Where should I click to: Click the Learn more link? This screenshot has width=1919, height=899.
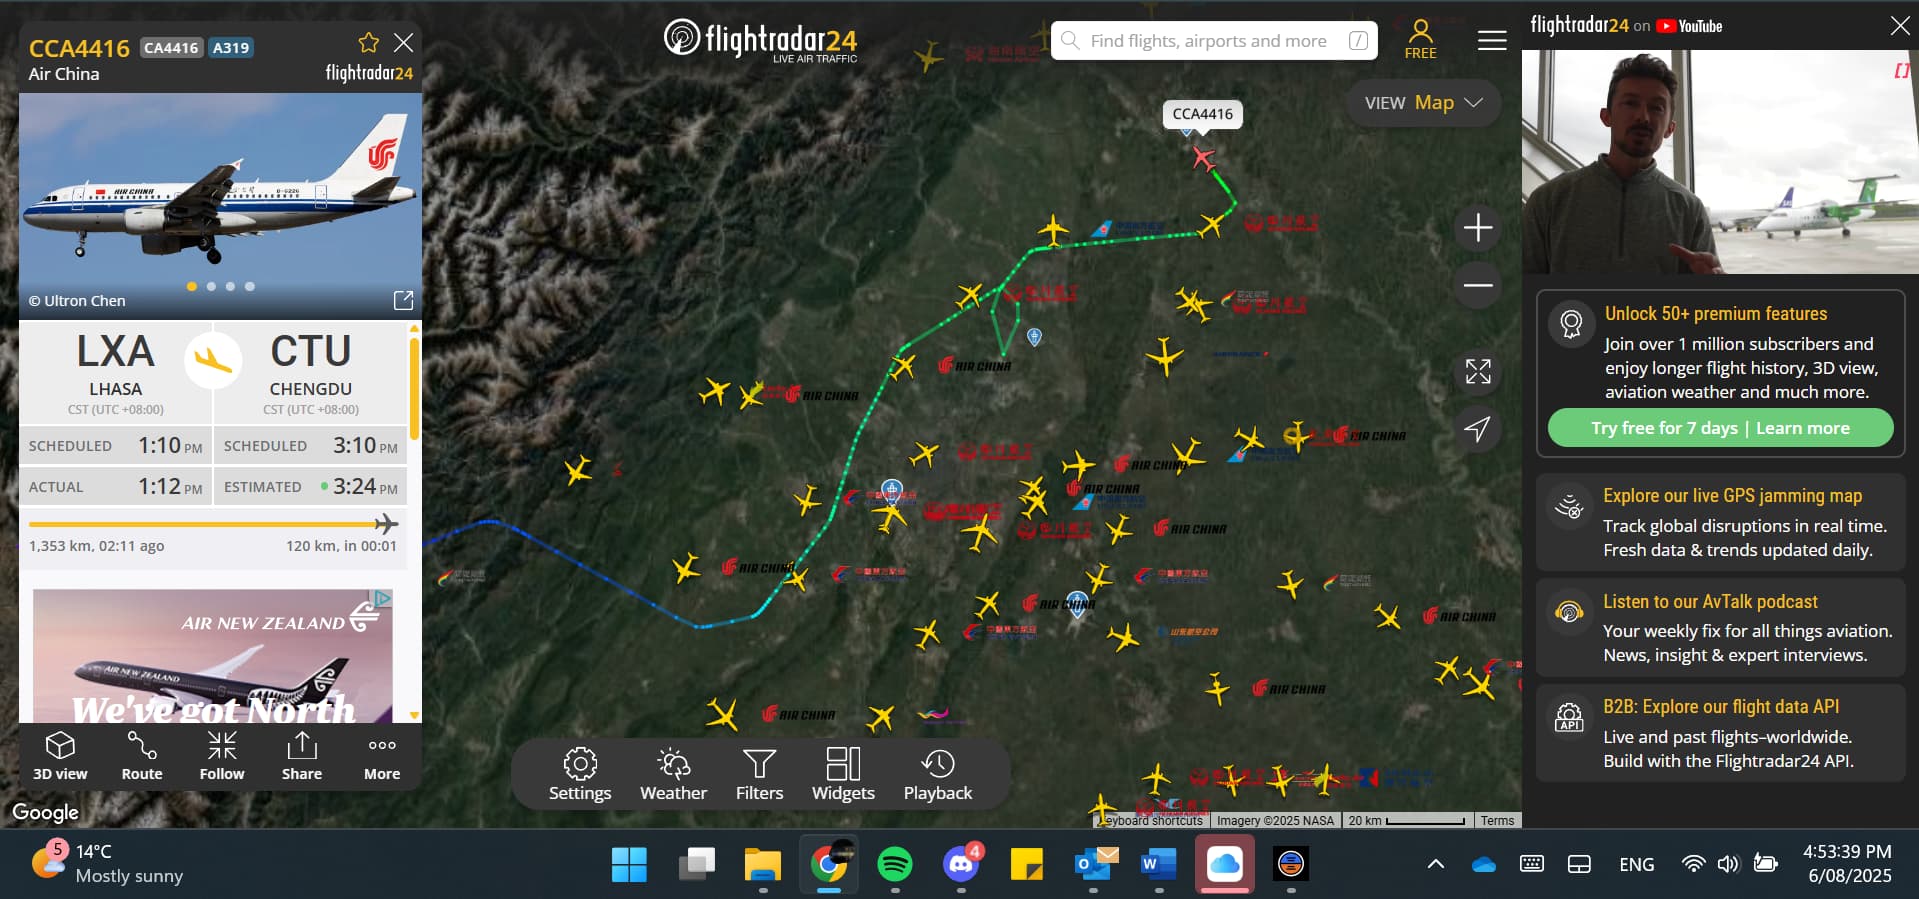click(x=1803, y=428)
